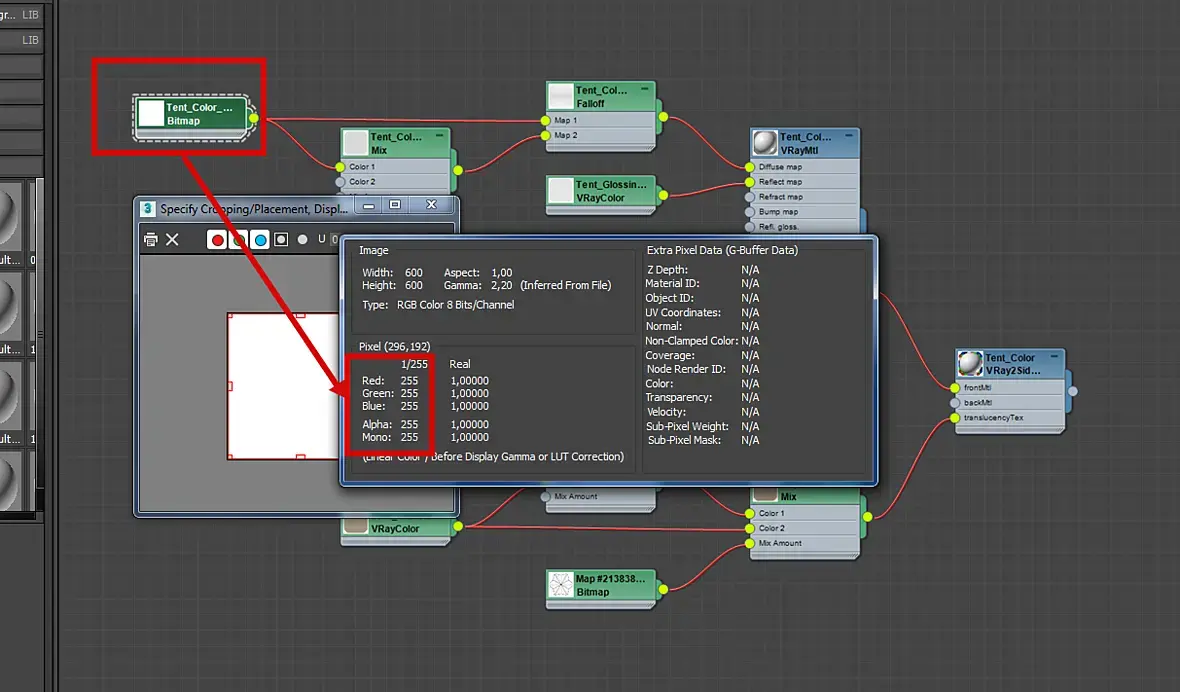Collapse the Tent_Color VRay2Sided node
1180x692 pixels.
click(x=1054, y=357)
